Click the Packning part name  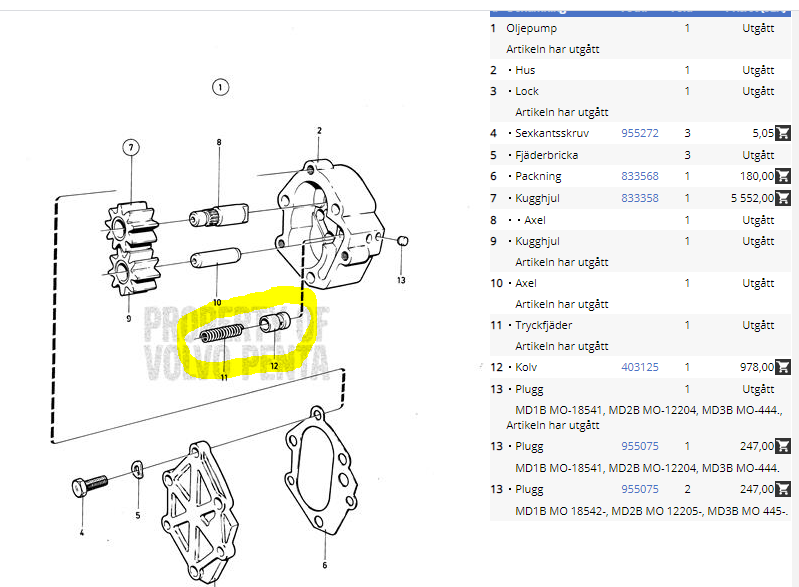tap(538, 177)
